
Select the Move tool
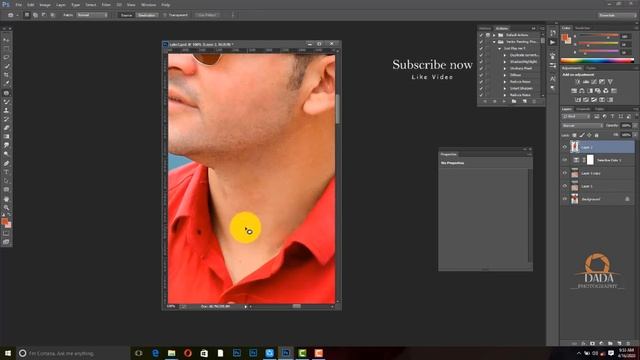6,40
